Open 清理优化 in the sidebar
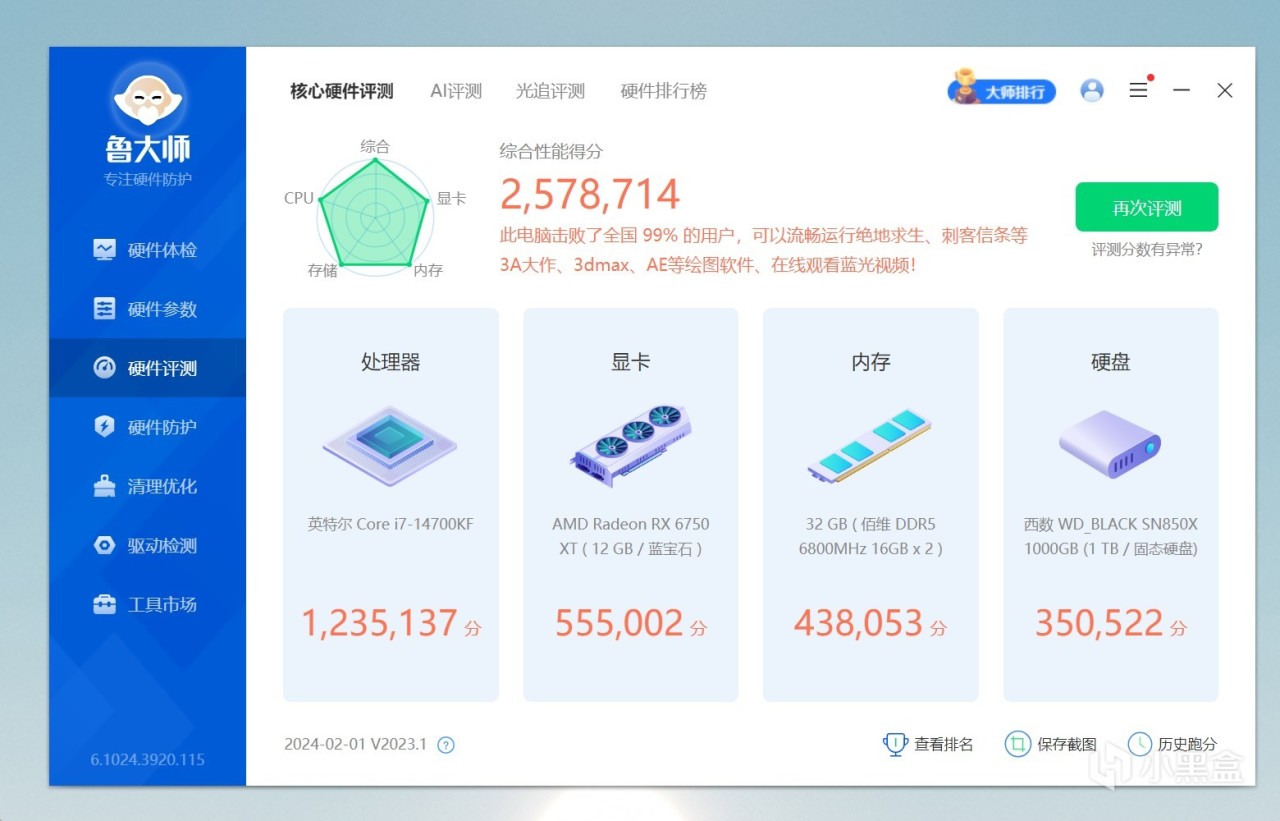The image size is (1280, 821). point(147,486)
